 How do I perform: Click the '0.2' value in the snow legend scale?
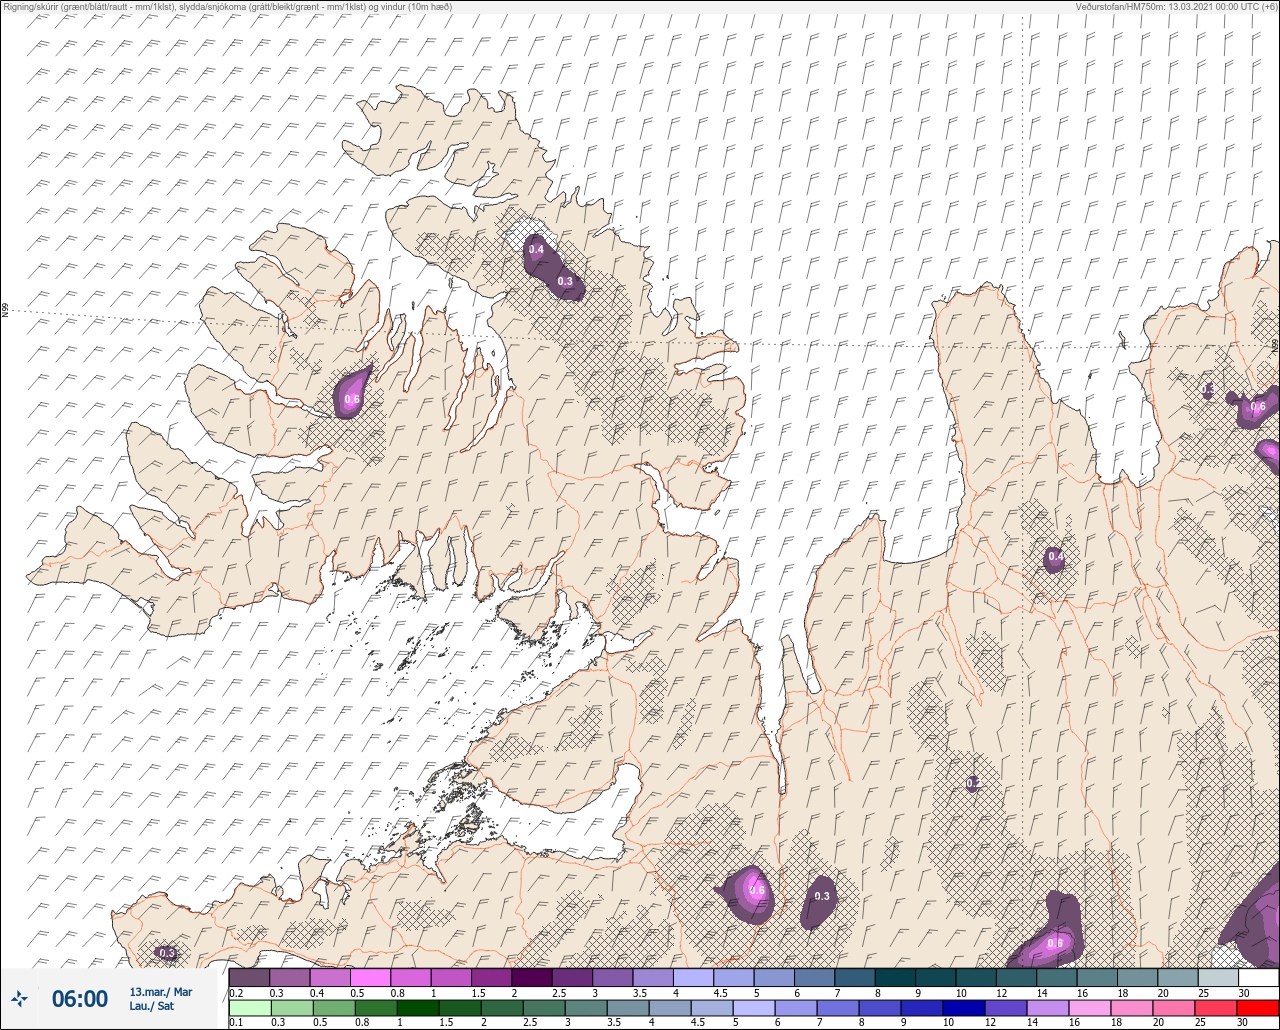236,992
